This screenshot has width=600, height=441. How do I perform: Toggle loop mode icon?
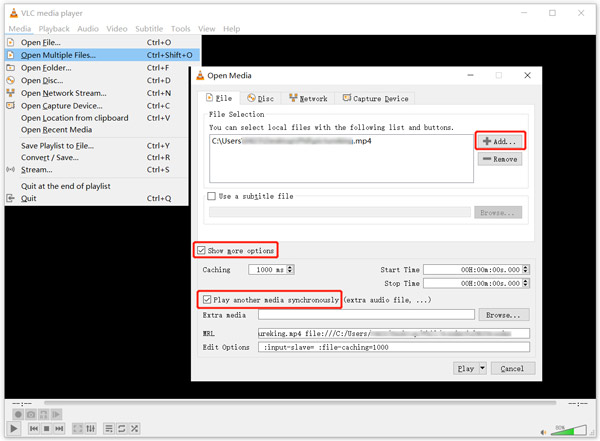tap(122, 428)
